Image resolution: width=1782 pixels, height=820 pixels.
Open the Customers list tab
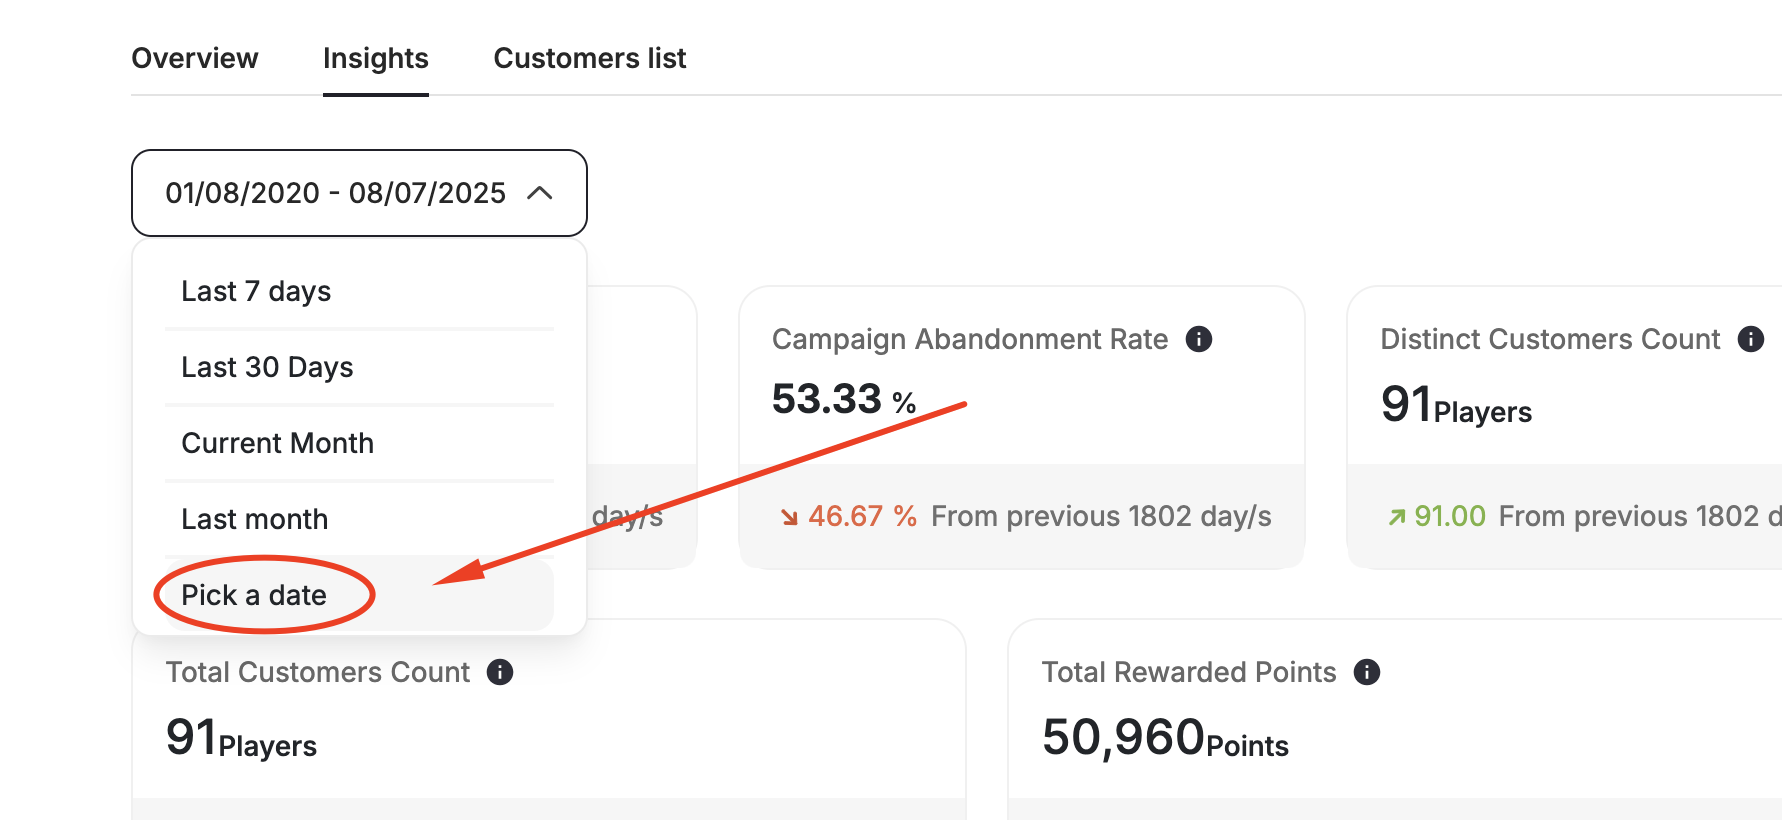(590, 58)
